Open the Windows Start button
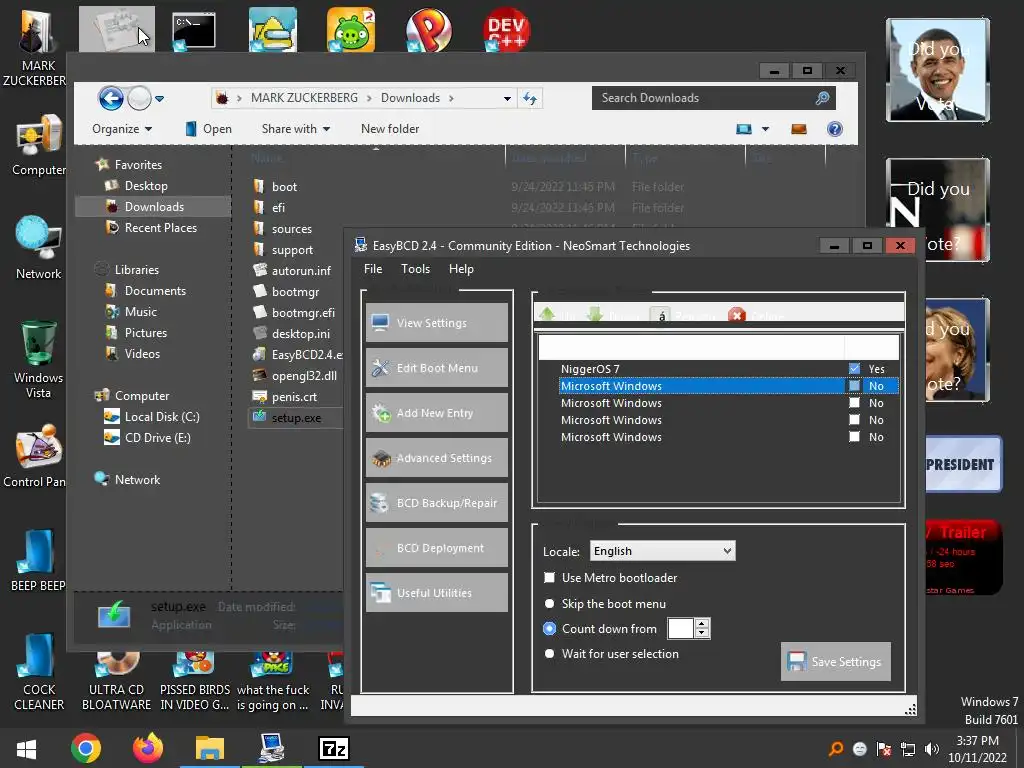 (x=26, y=748)
